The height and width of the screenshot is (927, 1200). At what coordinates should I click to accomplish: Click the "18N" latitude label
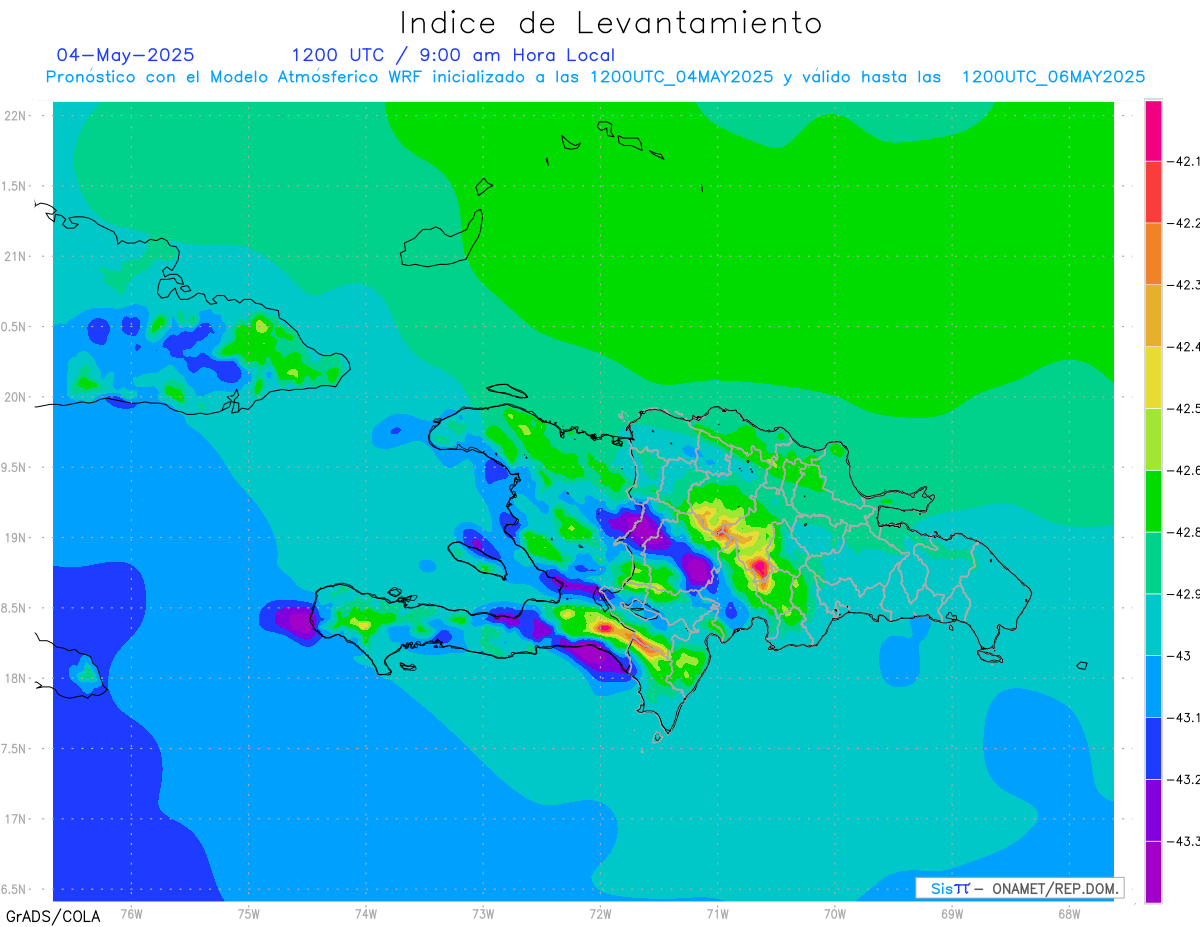[x=15, y=678]
